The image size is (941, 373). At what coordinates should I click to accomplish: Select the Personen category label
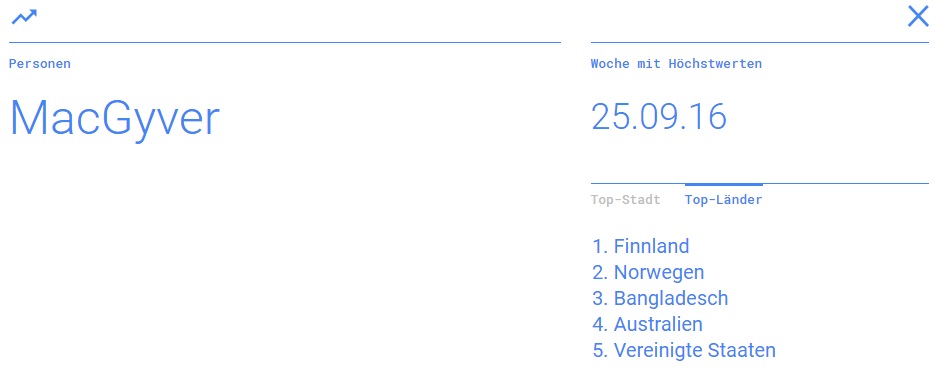pos(40,64)
